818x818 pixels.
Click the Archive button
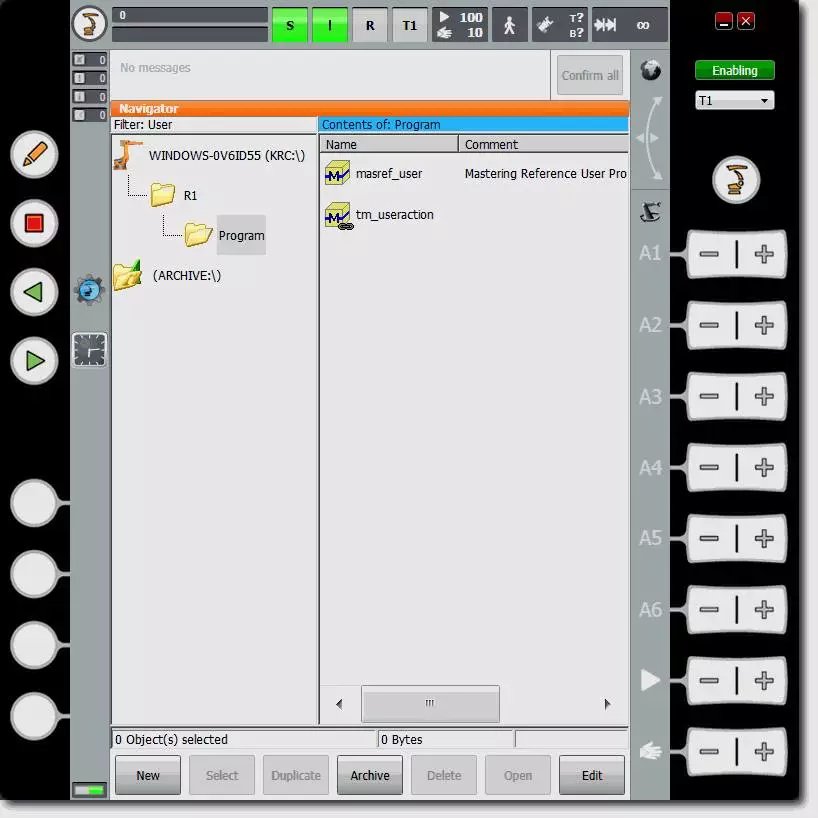tap(369, 775)
